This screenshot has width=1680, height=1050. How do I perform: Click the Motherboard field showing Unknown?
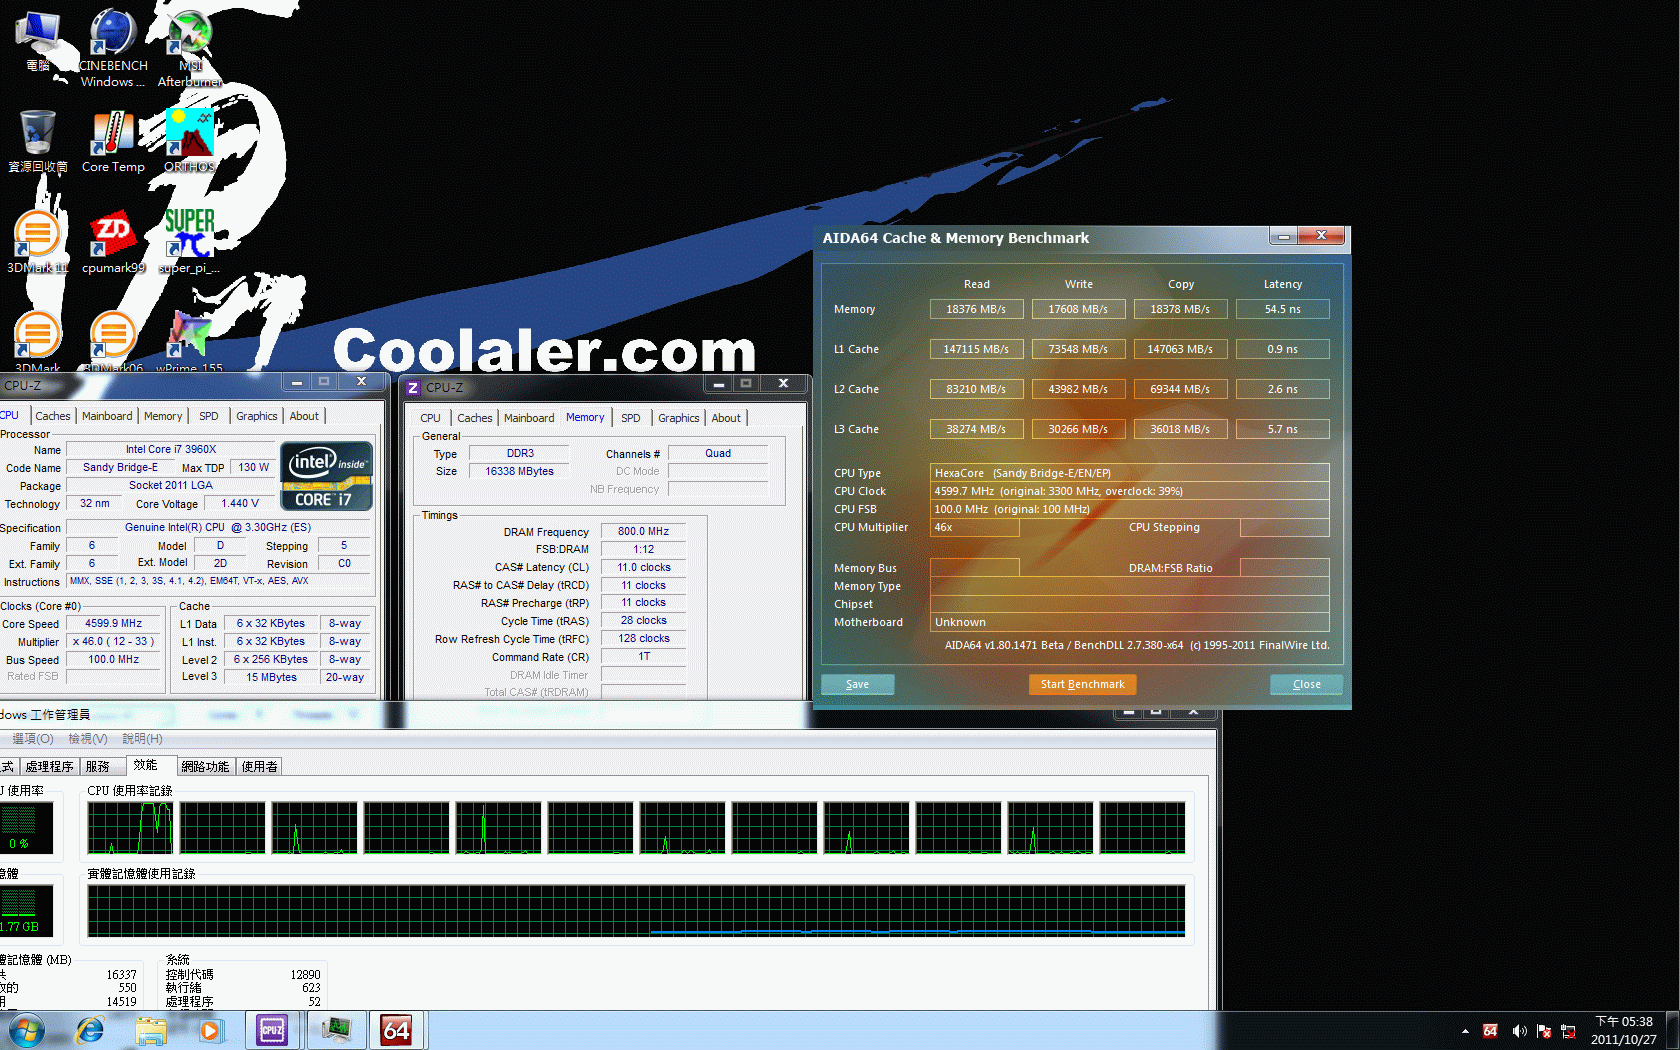[1129, 622]
